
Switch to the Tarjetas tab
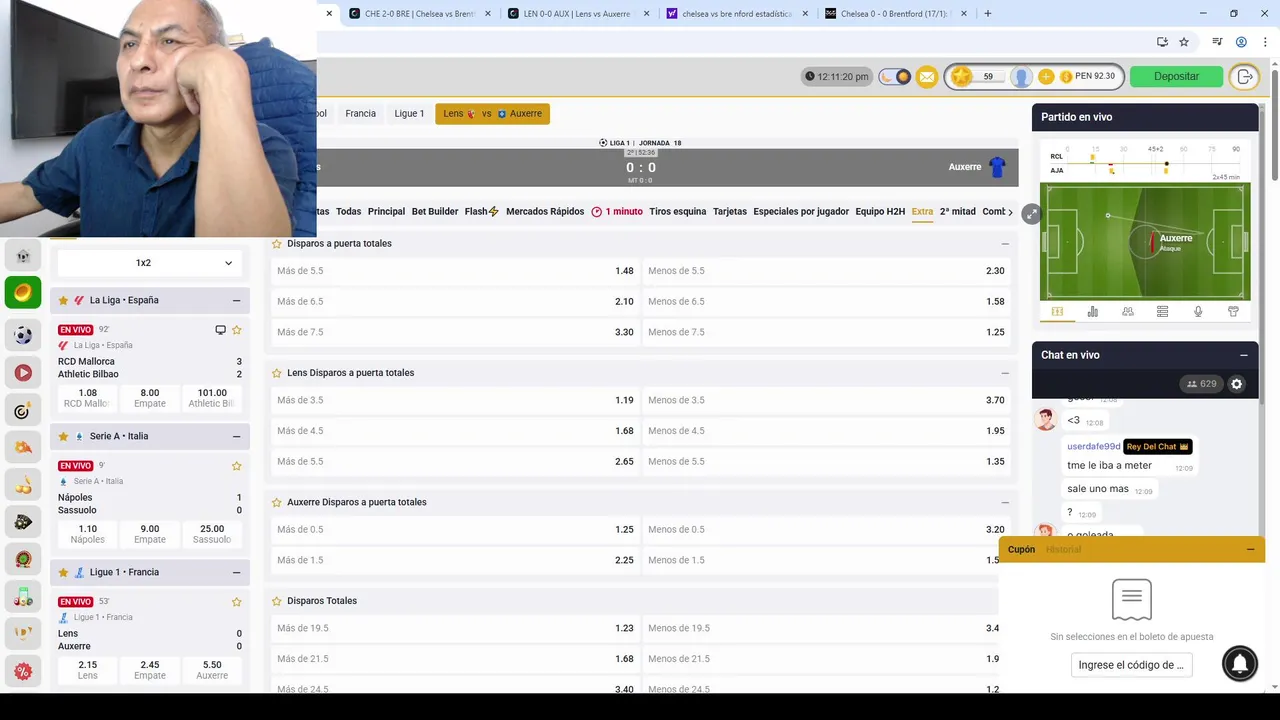(730, 212)
